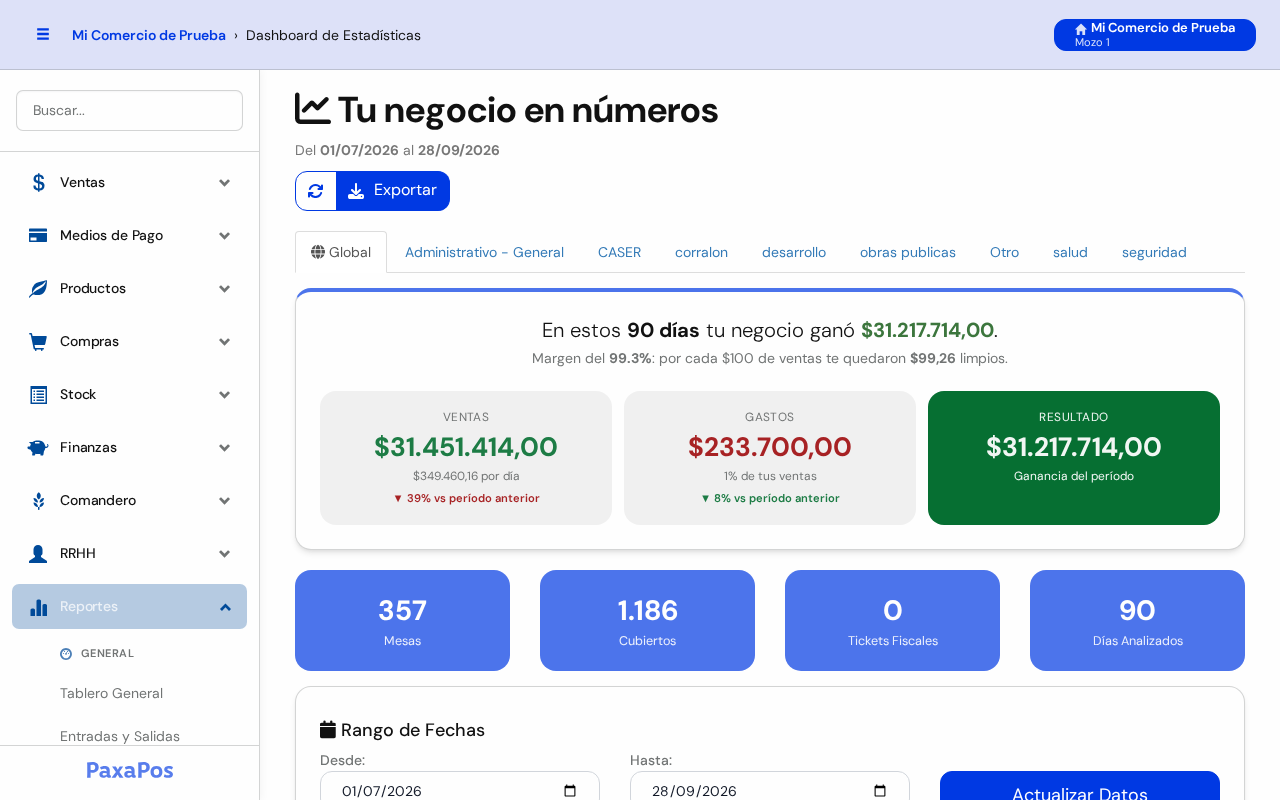Click the chart line icon beside title
The width and height of the screenshot is (1280, 800).
313,109
